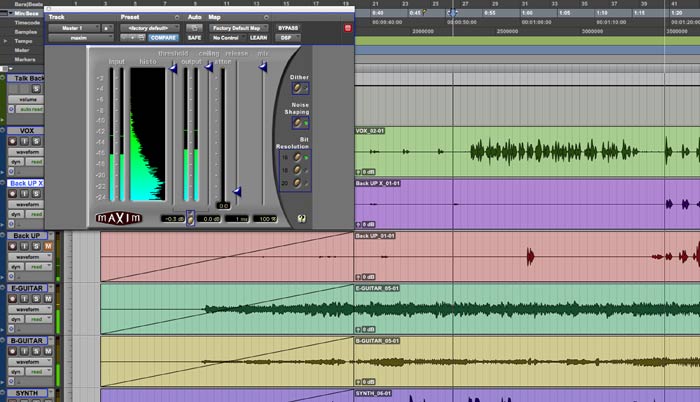Record-enable the B-GUITAR track
Screen dimensions: 700x402
click(12, 351)
